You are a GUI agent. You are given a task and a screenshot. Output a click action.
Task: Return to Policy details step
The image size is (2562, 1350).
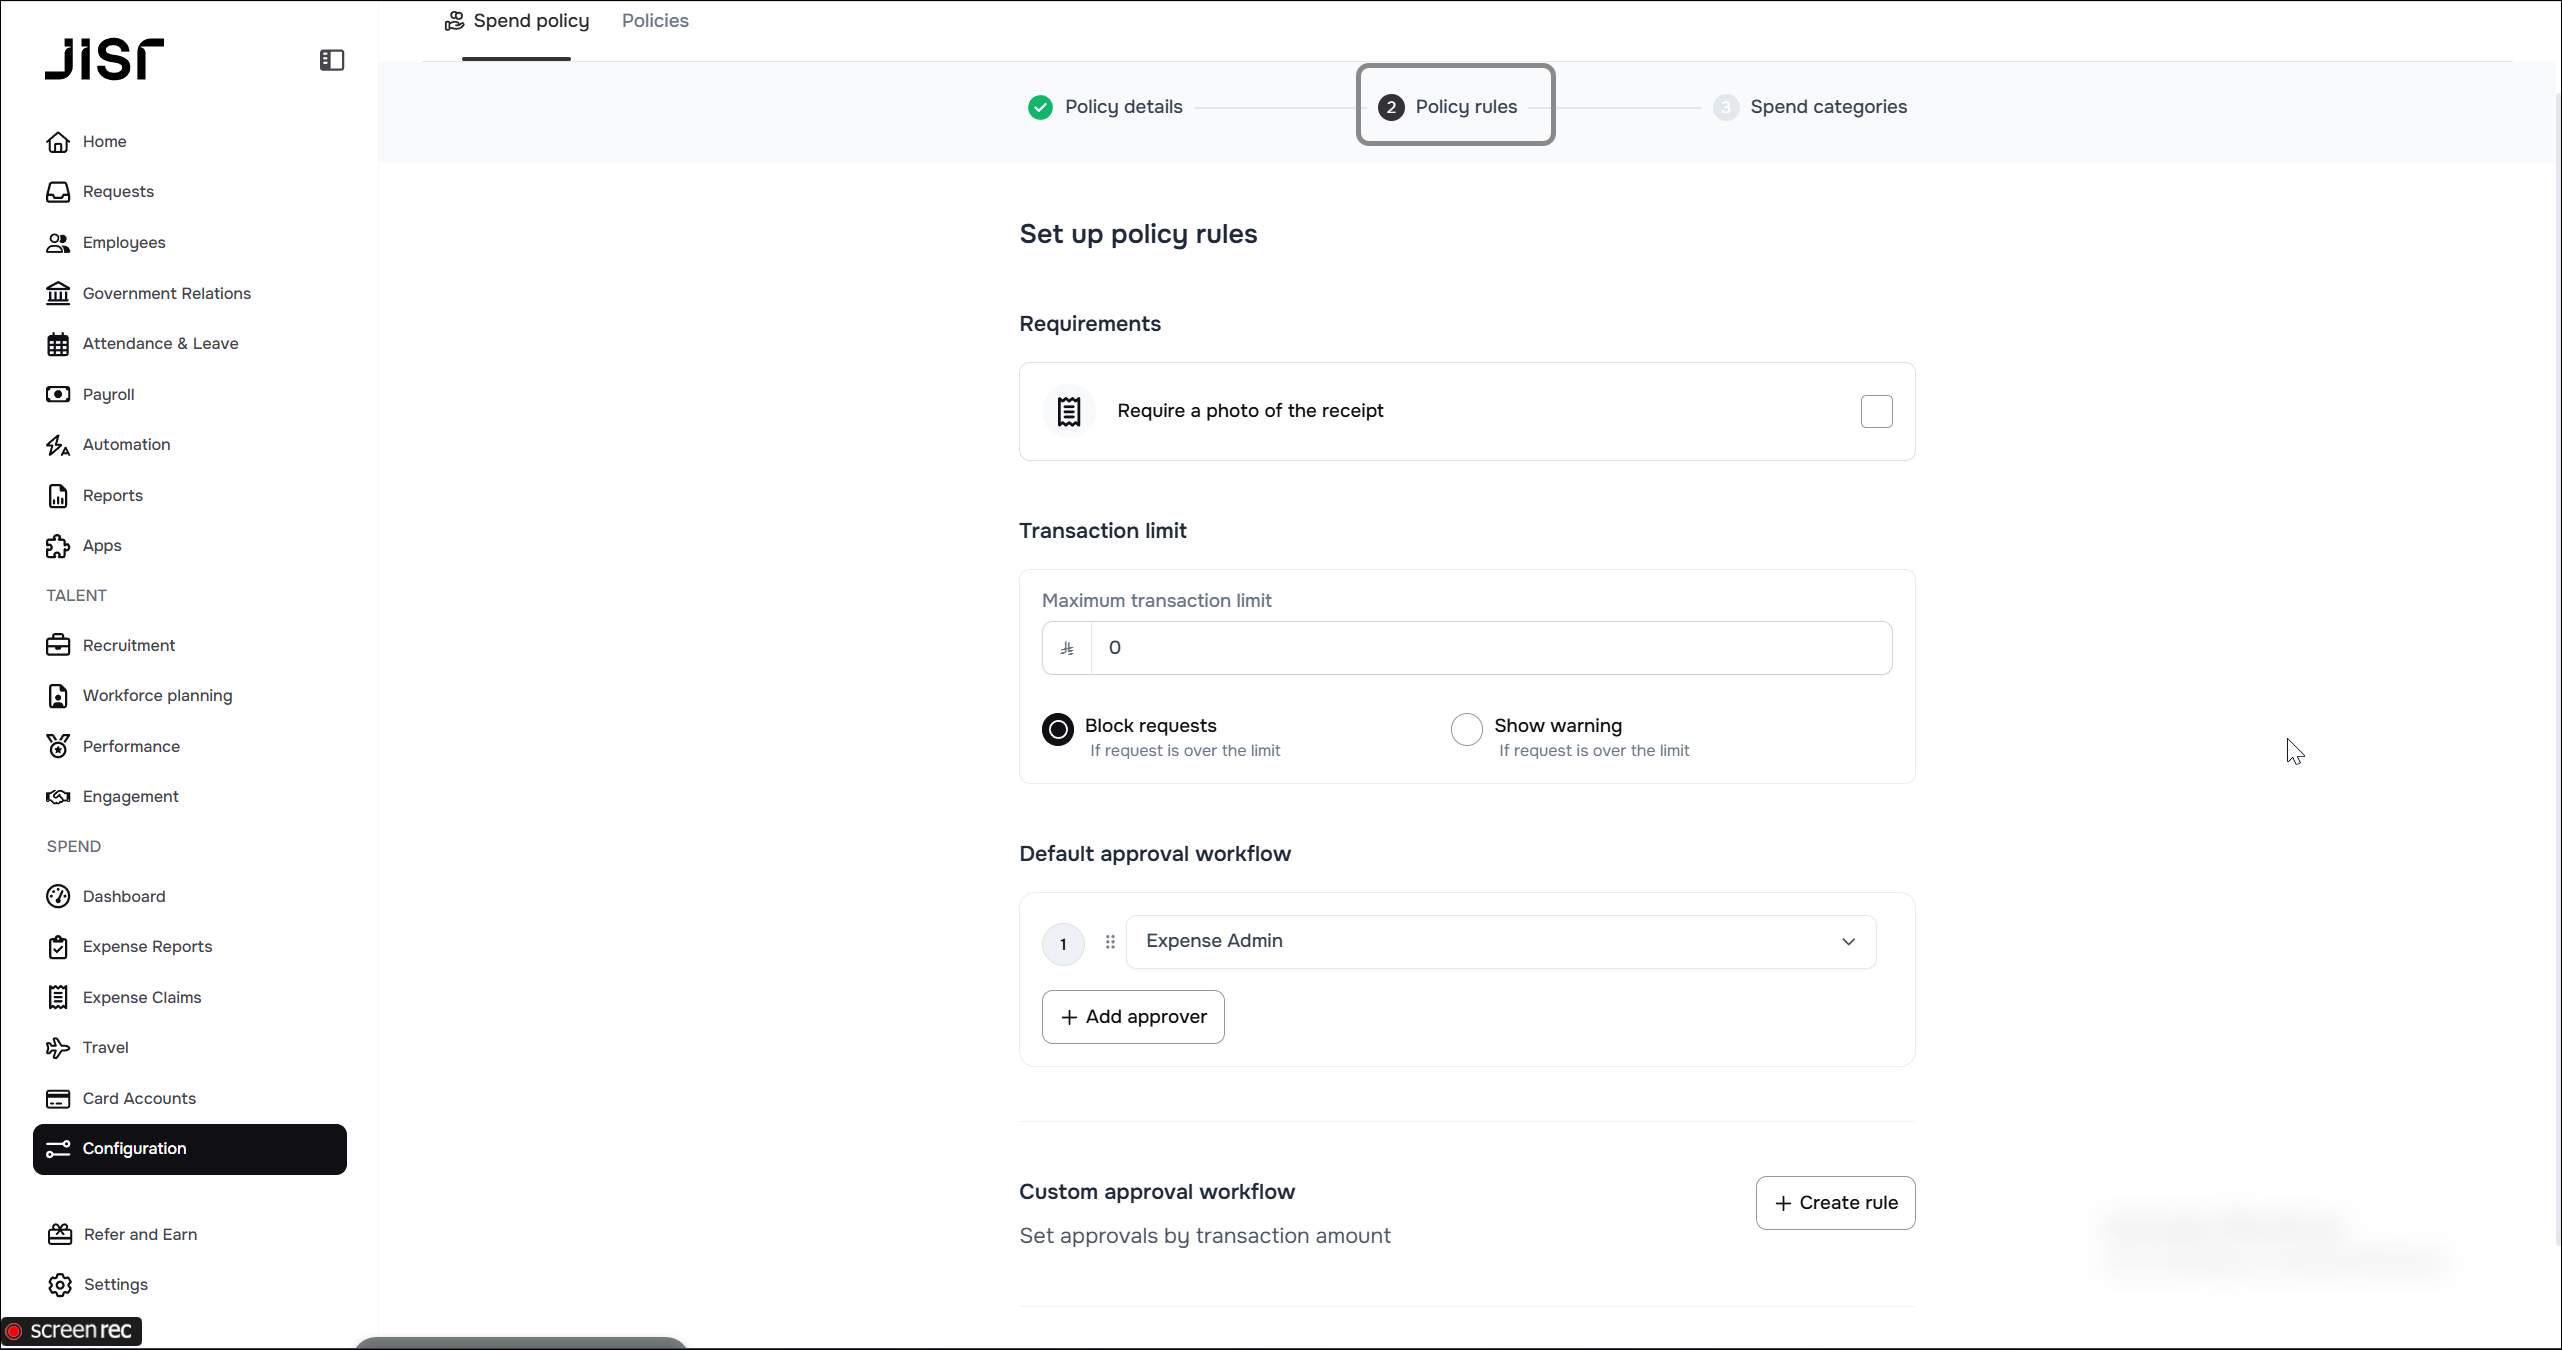click(x=1122, y=107)
